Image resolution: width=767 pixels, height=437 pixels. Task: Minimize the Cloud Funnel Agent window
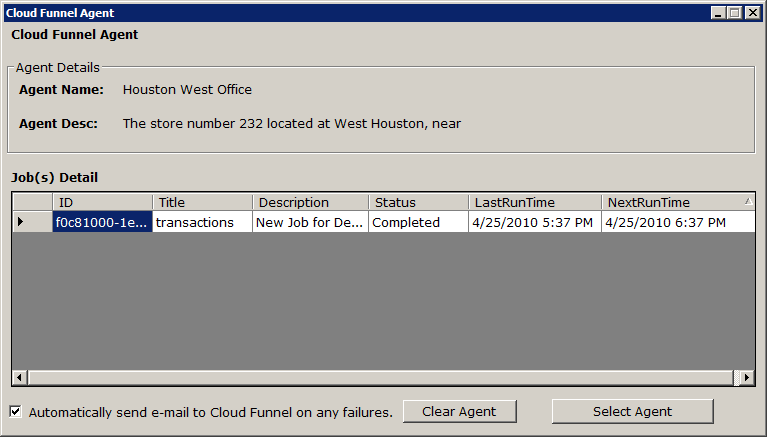pos(718,13)
